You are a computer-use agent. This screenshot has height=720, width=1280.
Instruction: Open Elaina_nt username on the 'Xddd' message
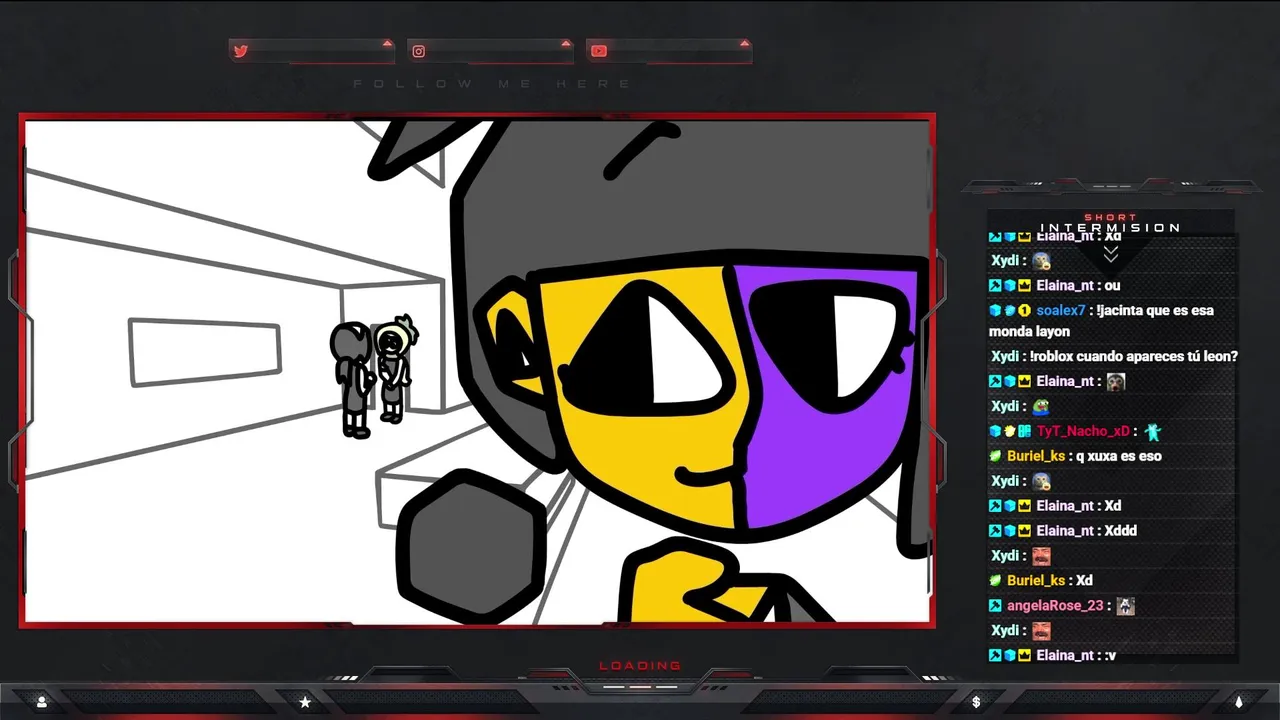pyautogui.click(x=1065, y=531)
